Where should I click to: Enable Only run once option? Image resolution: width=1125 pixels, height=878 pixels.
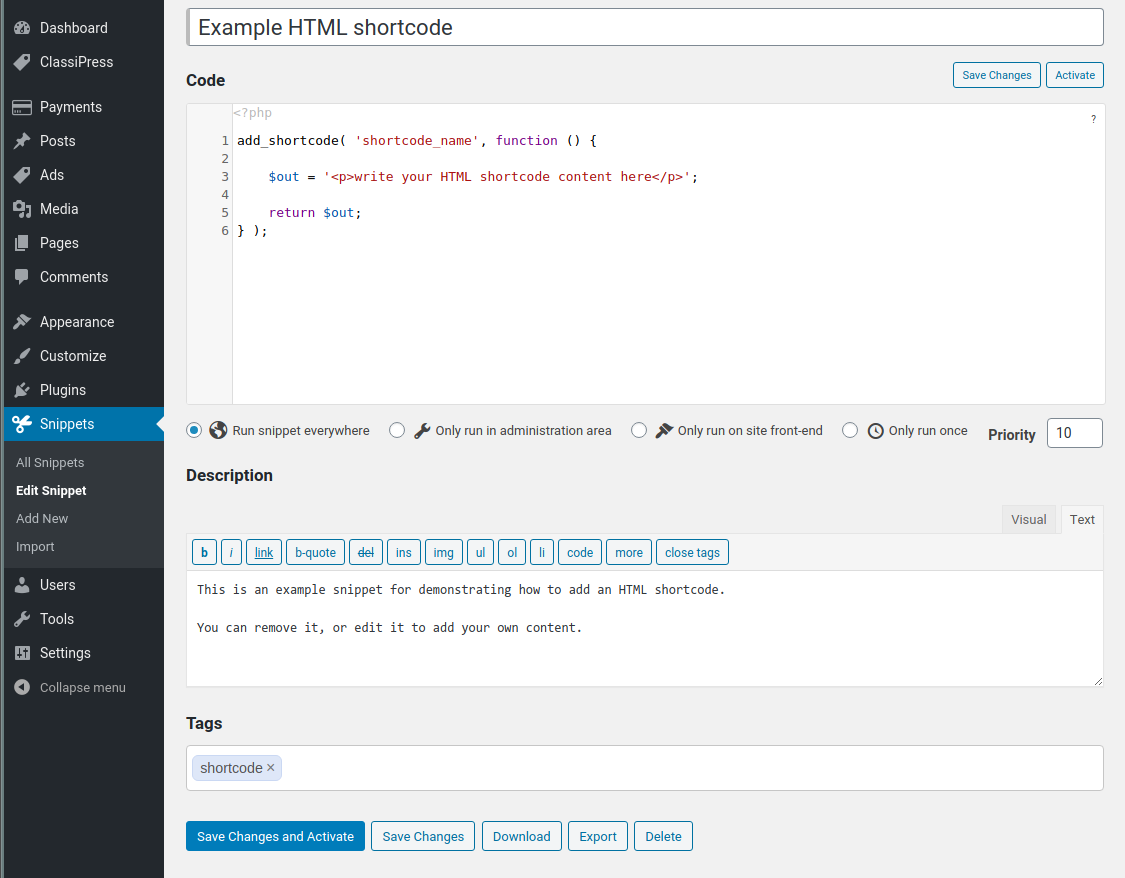[x=850, y=430]
